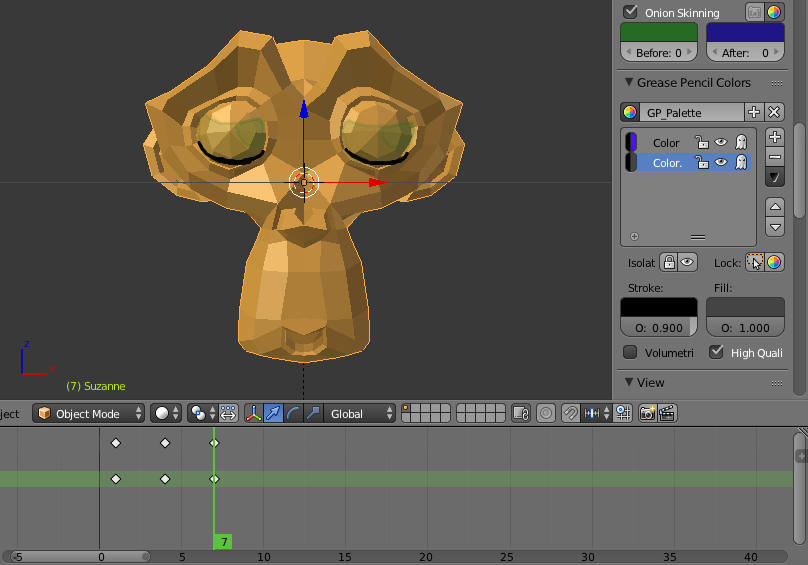Click the timeline horizontal scrollbar

(x=81, y=557)
